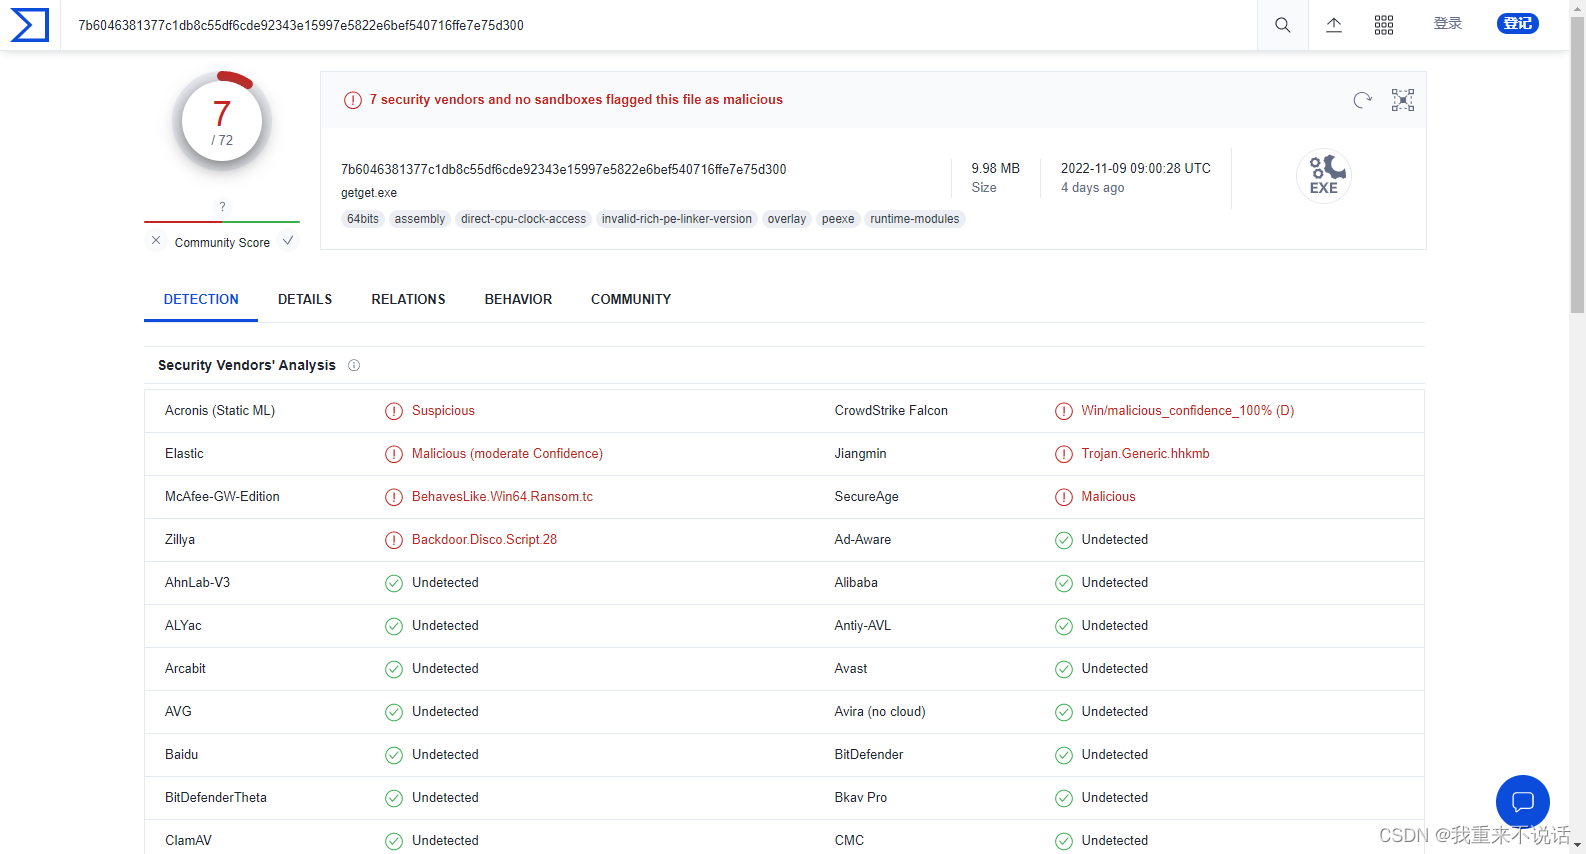Click the BitDefenderTheta vendor name

216,798
